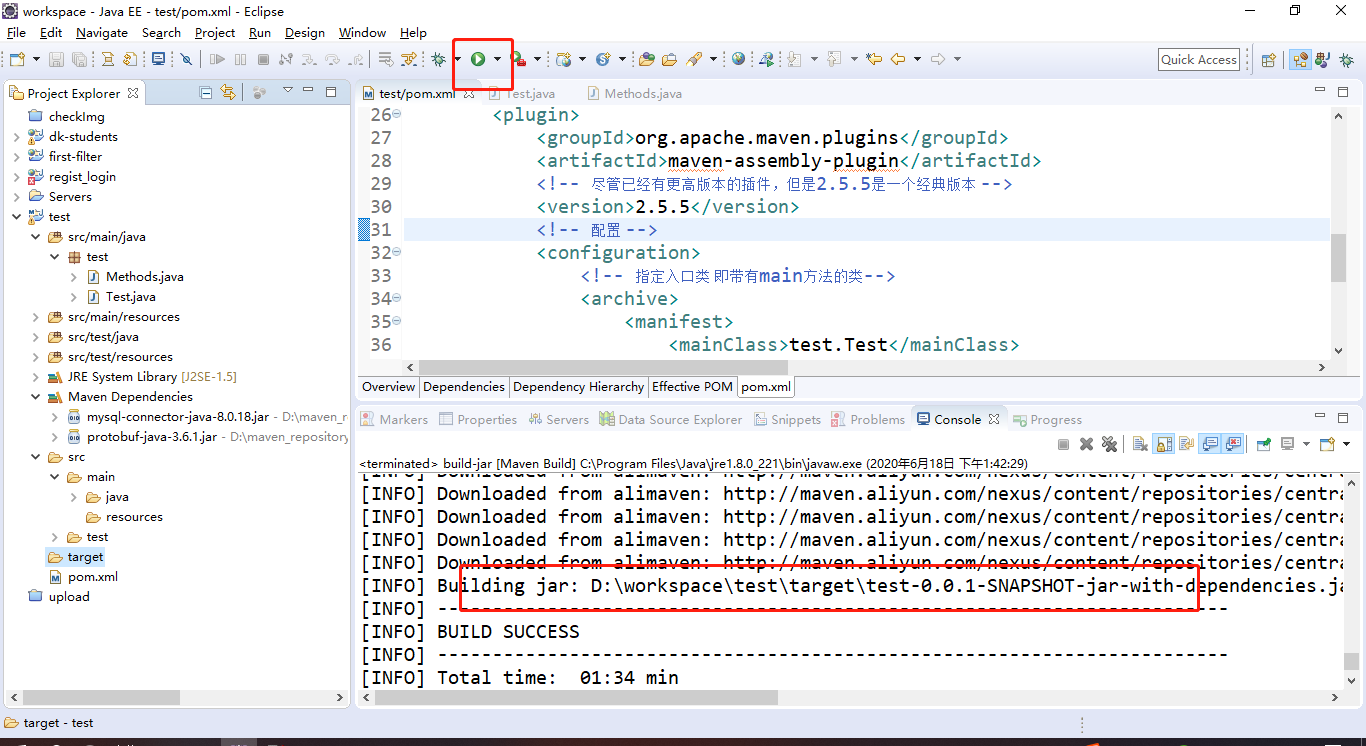Collapse all in Project Explorer
The height and width of the screenshot is (746, 1366).
pos(206,93)
